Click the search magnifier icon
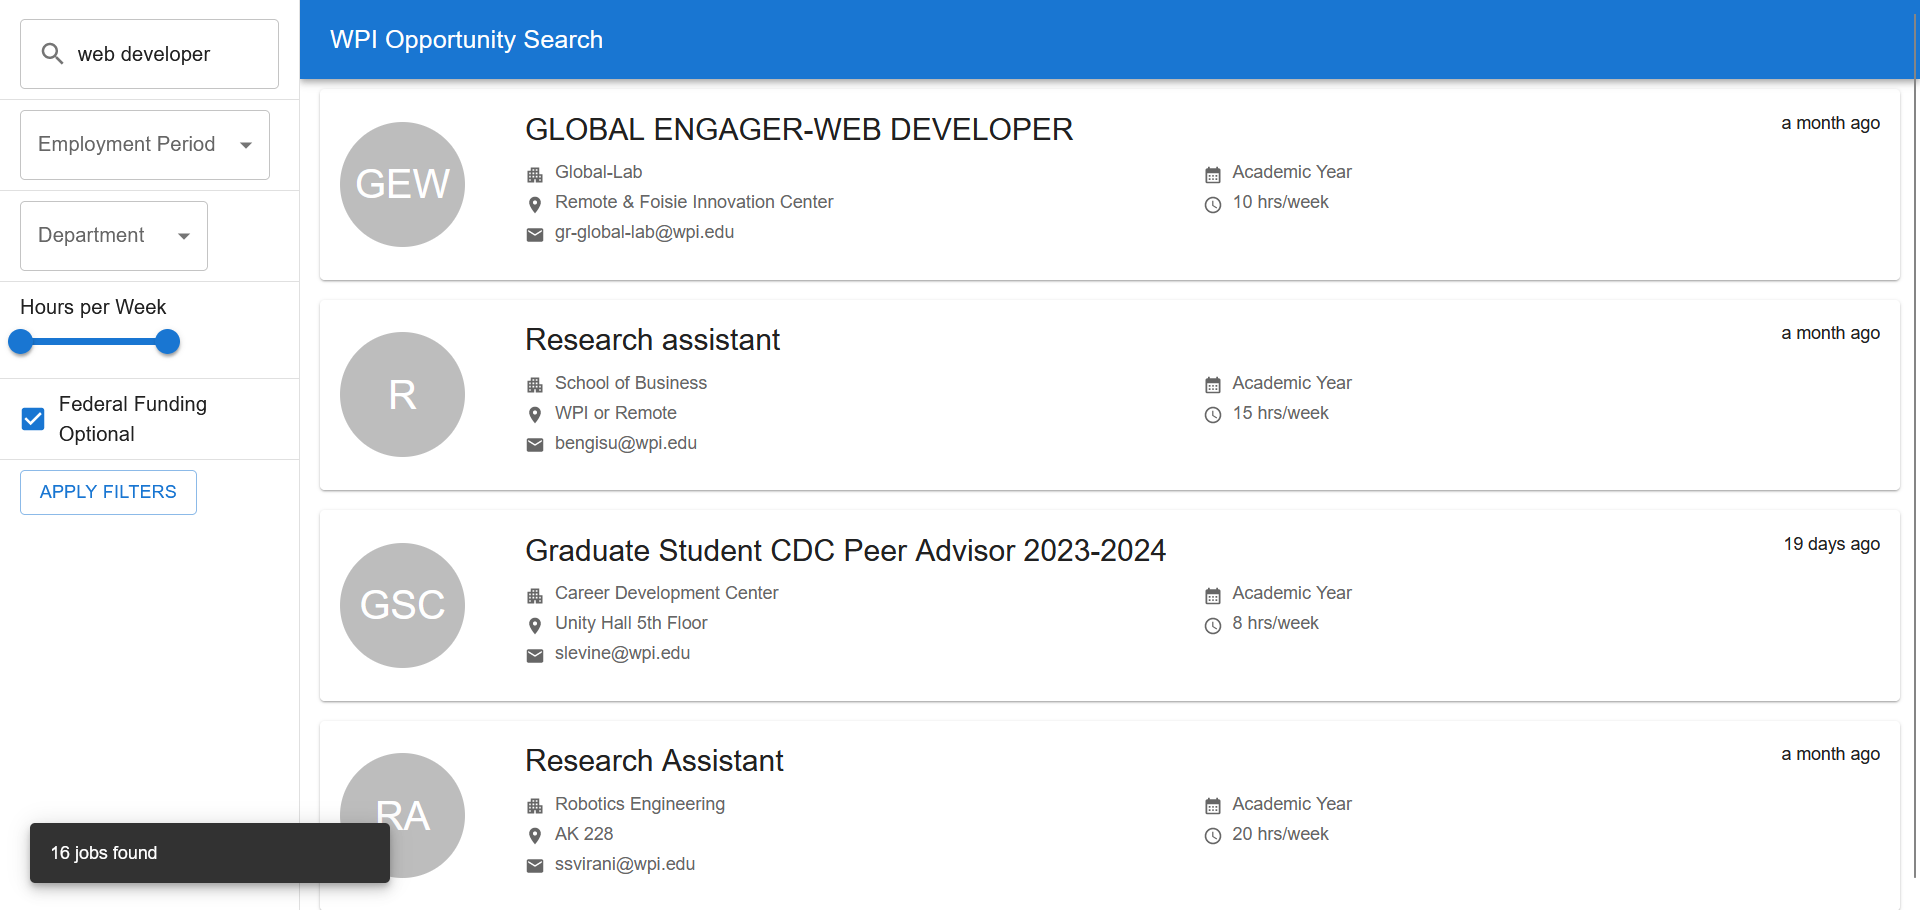The height and width of the screenshot is (910, 1920). pyautogui.click(x=52, y=53)
